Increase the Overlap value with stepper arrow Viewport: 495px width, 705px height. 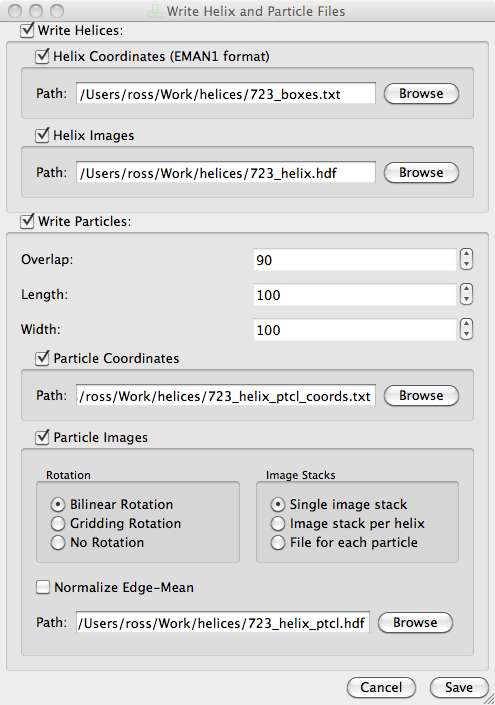coord(466,254)
